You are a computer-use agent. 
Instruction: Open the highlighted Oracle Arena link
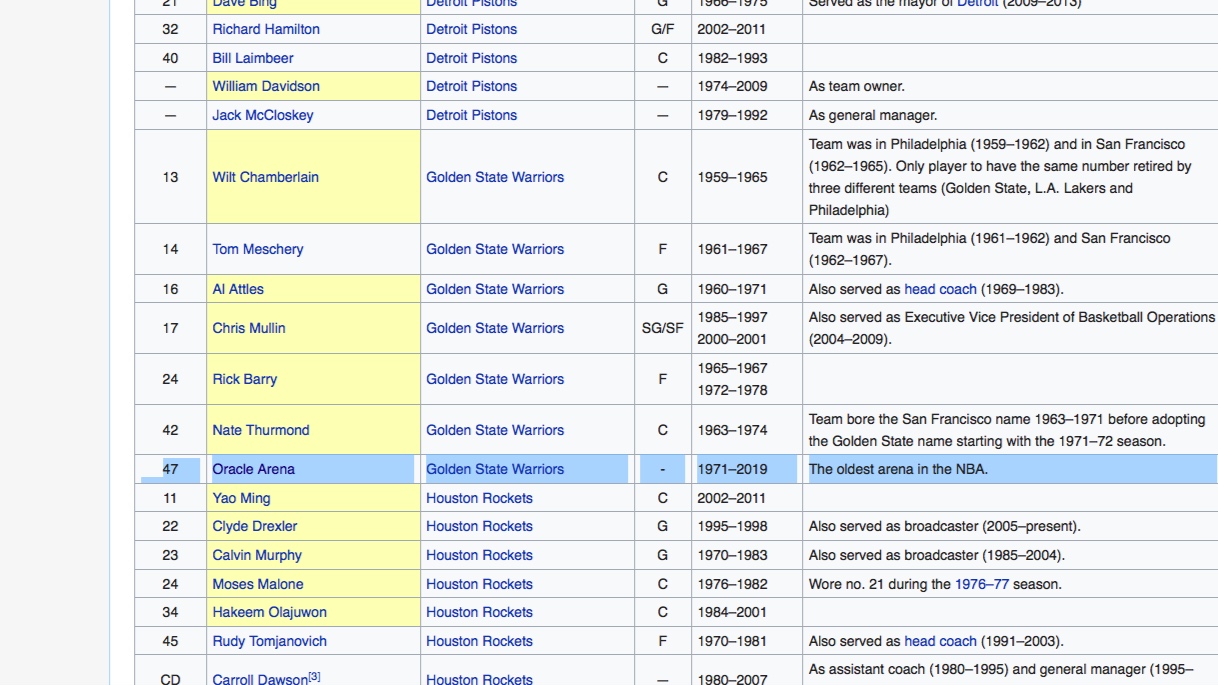coord(253,469)
